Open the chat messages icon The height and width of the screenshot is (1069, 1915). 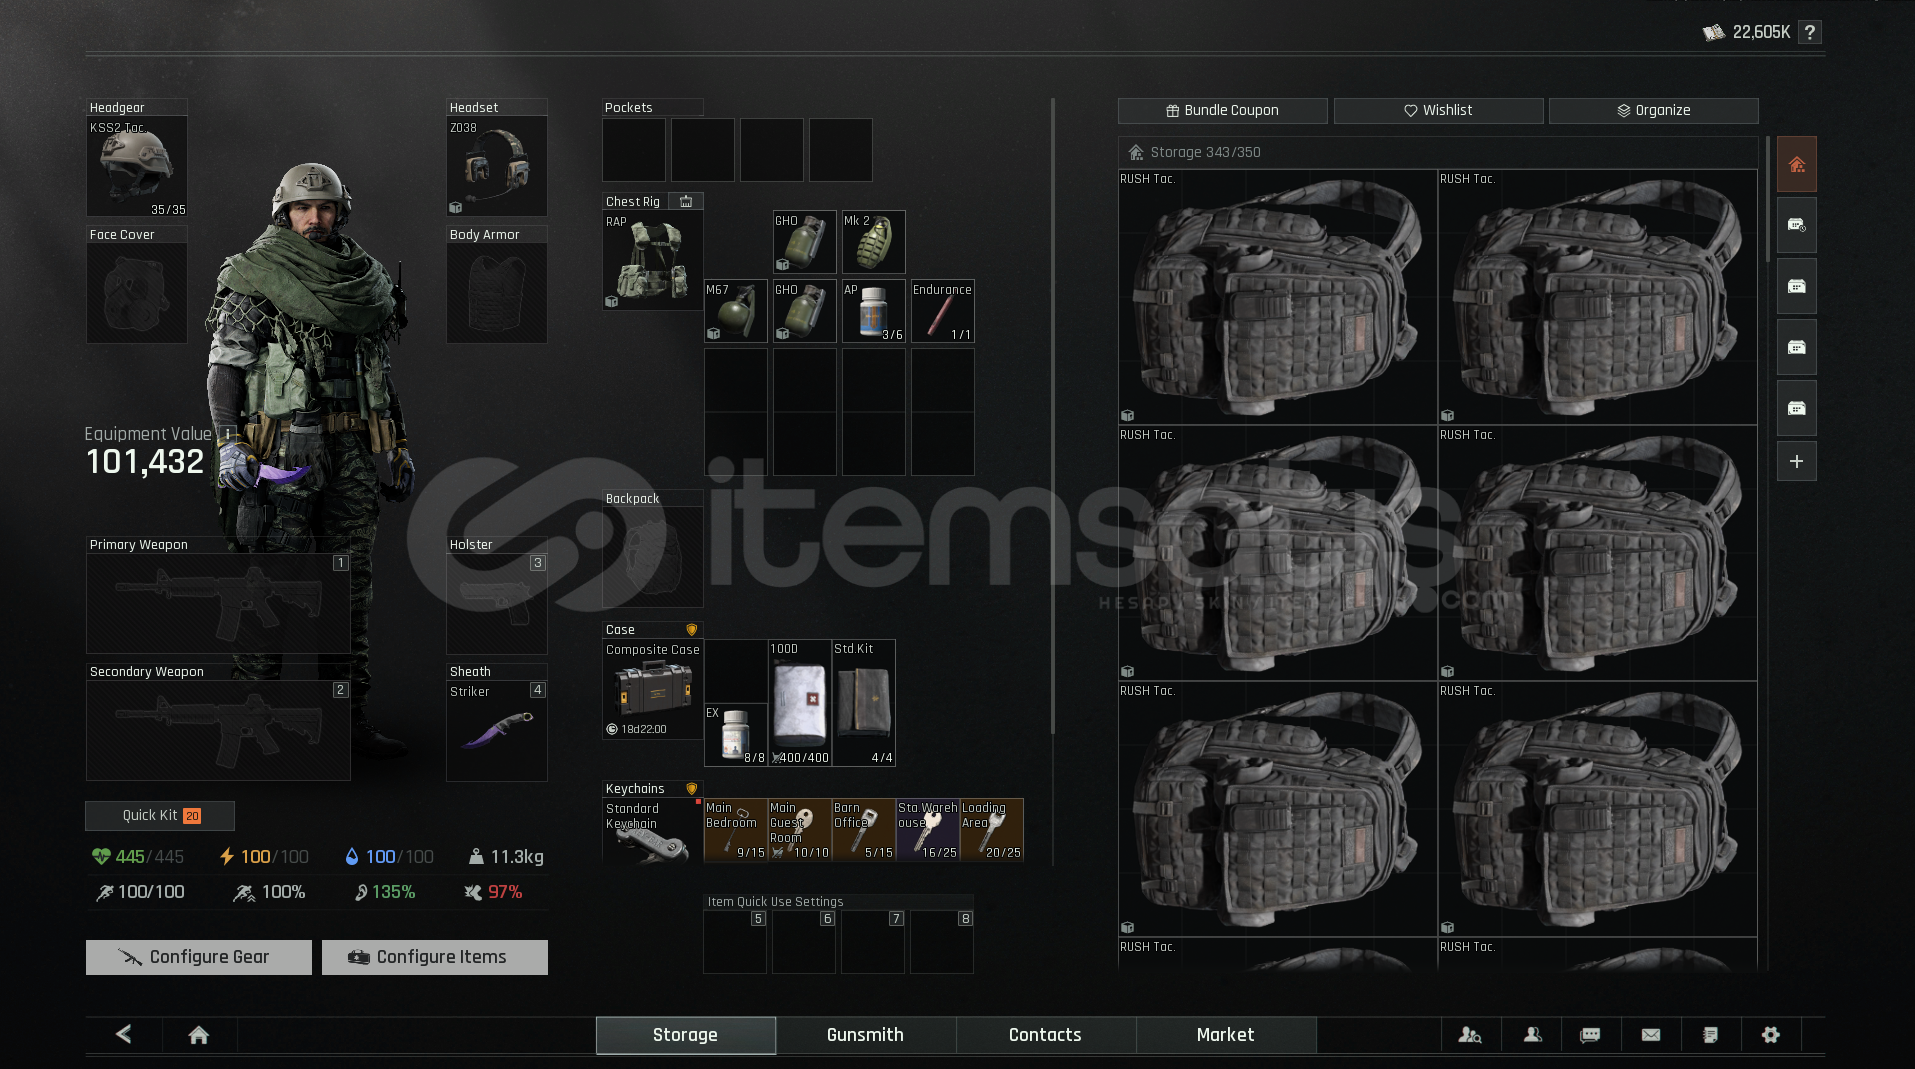[1590, 1035]
